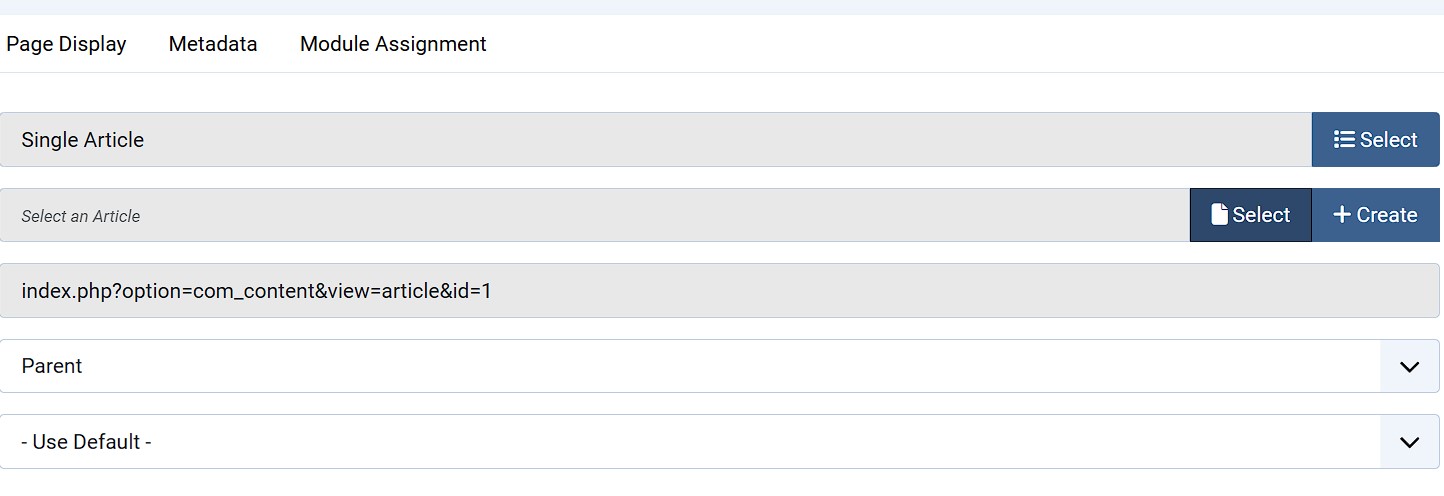Image resolution: width=1444 pixels, height=496 pixels.
Task: Click the plus icon on the Create button
Action: pyautogui.click(x=1342, y=215)
